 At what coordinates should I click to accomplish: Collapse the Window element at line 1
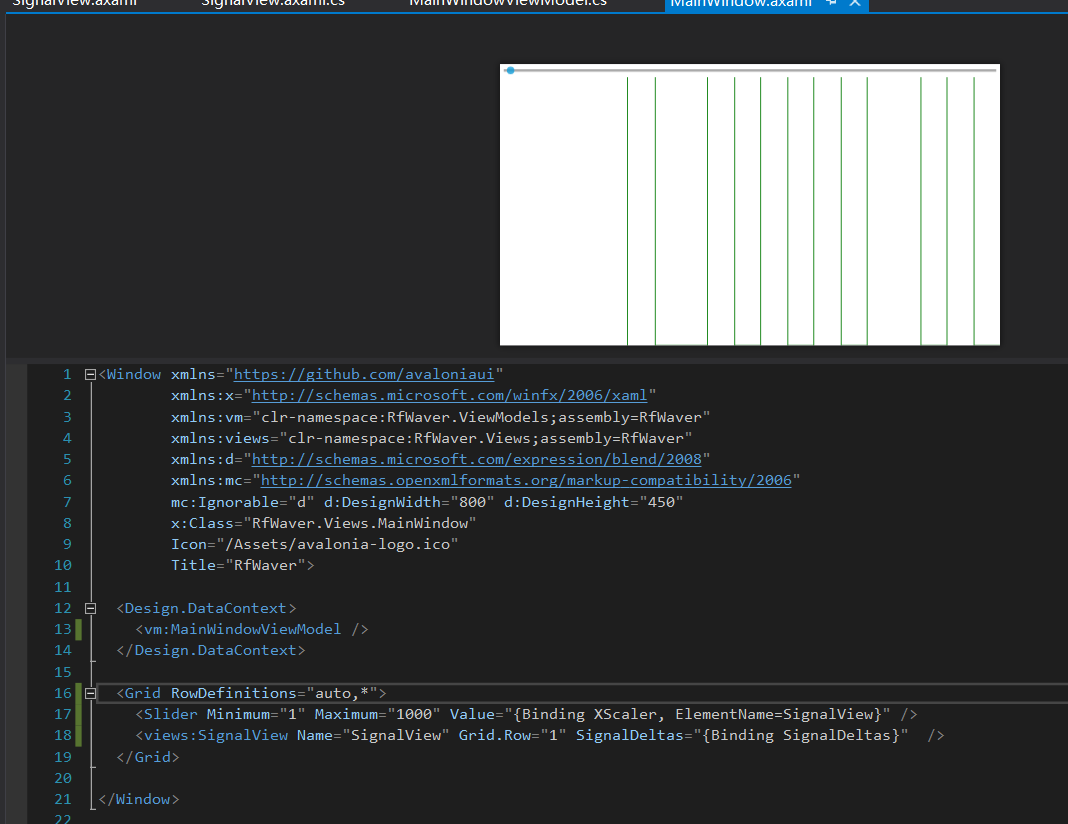pyautogui.click(x=90, y=375)
